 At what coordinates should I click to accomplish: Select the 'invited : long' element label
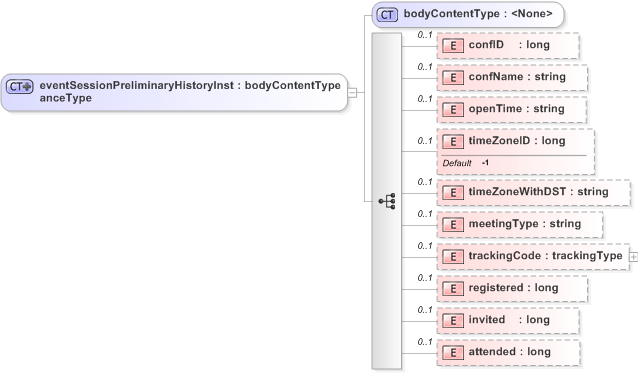[509, 320]
